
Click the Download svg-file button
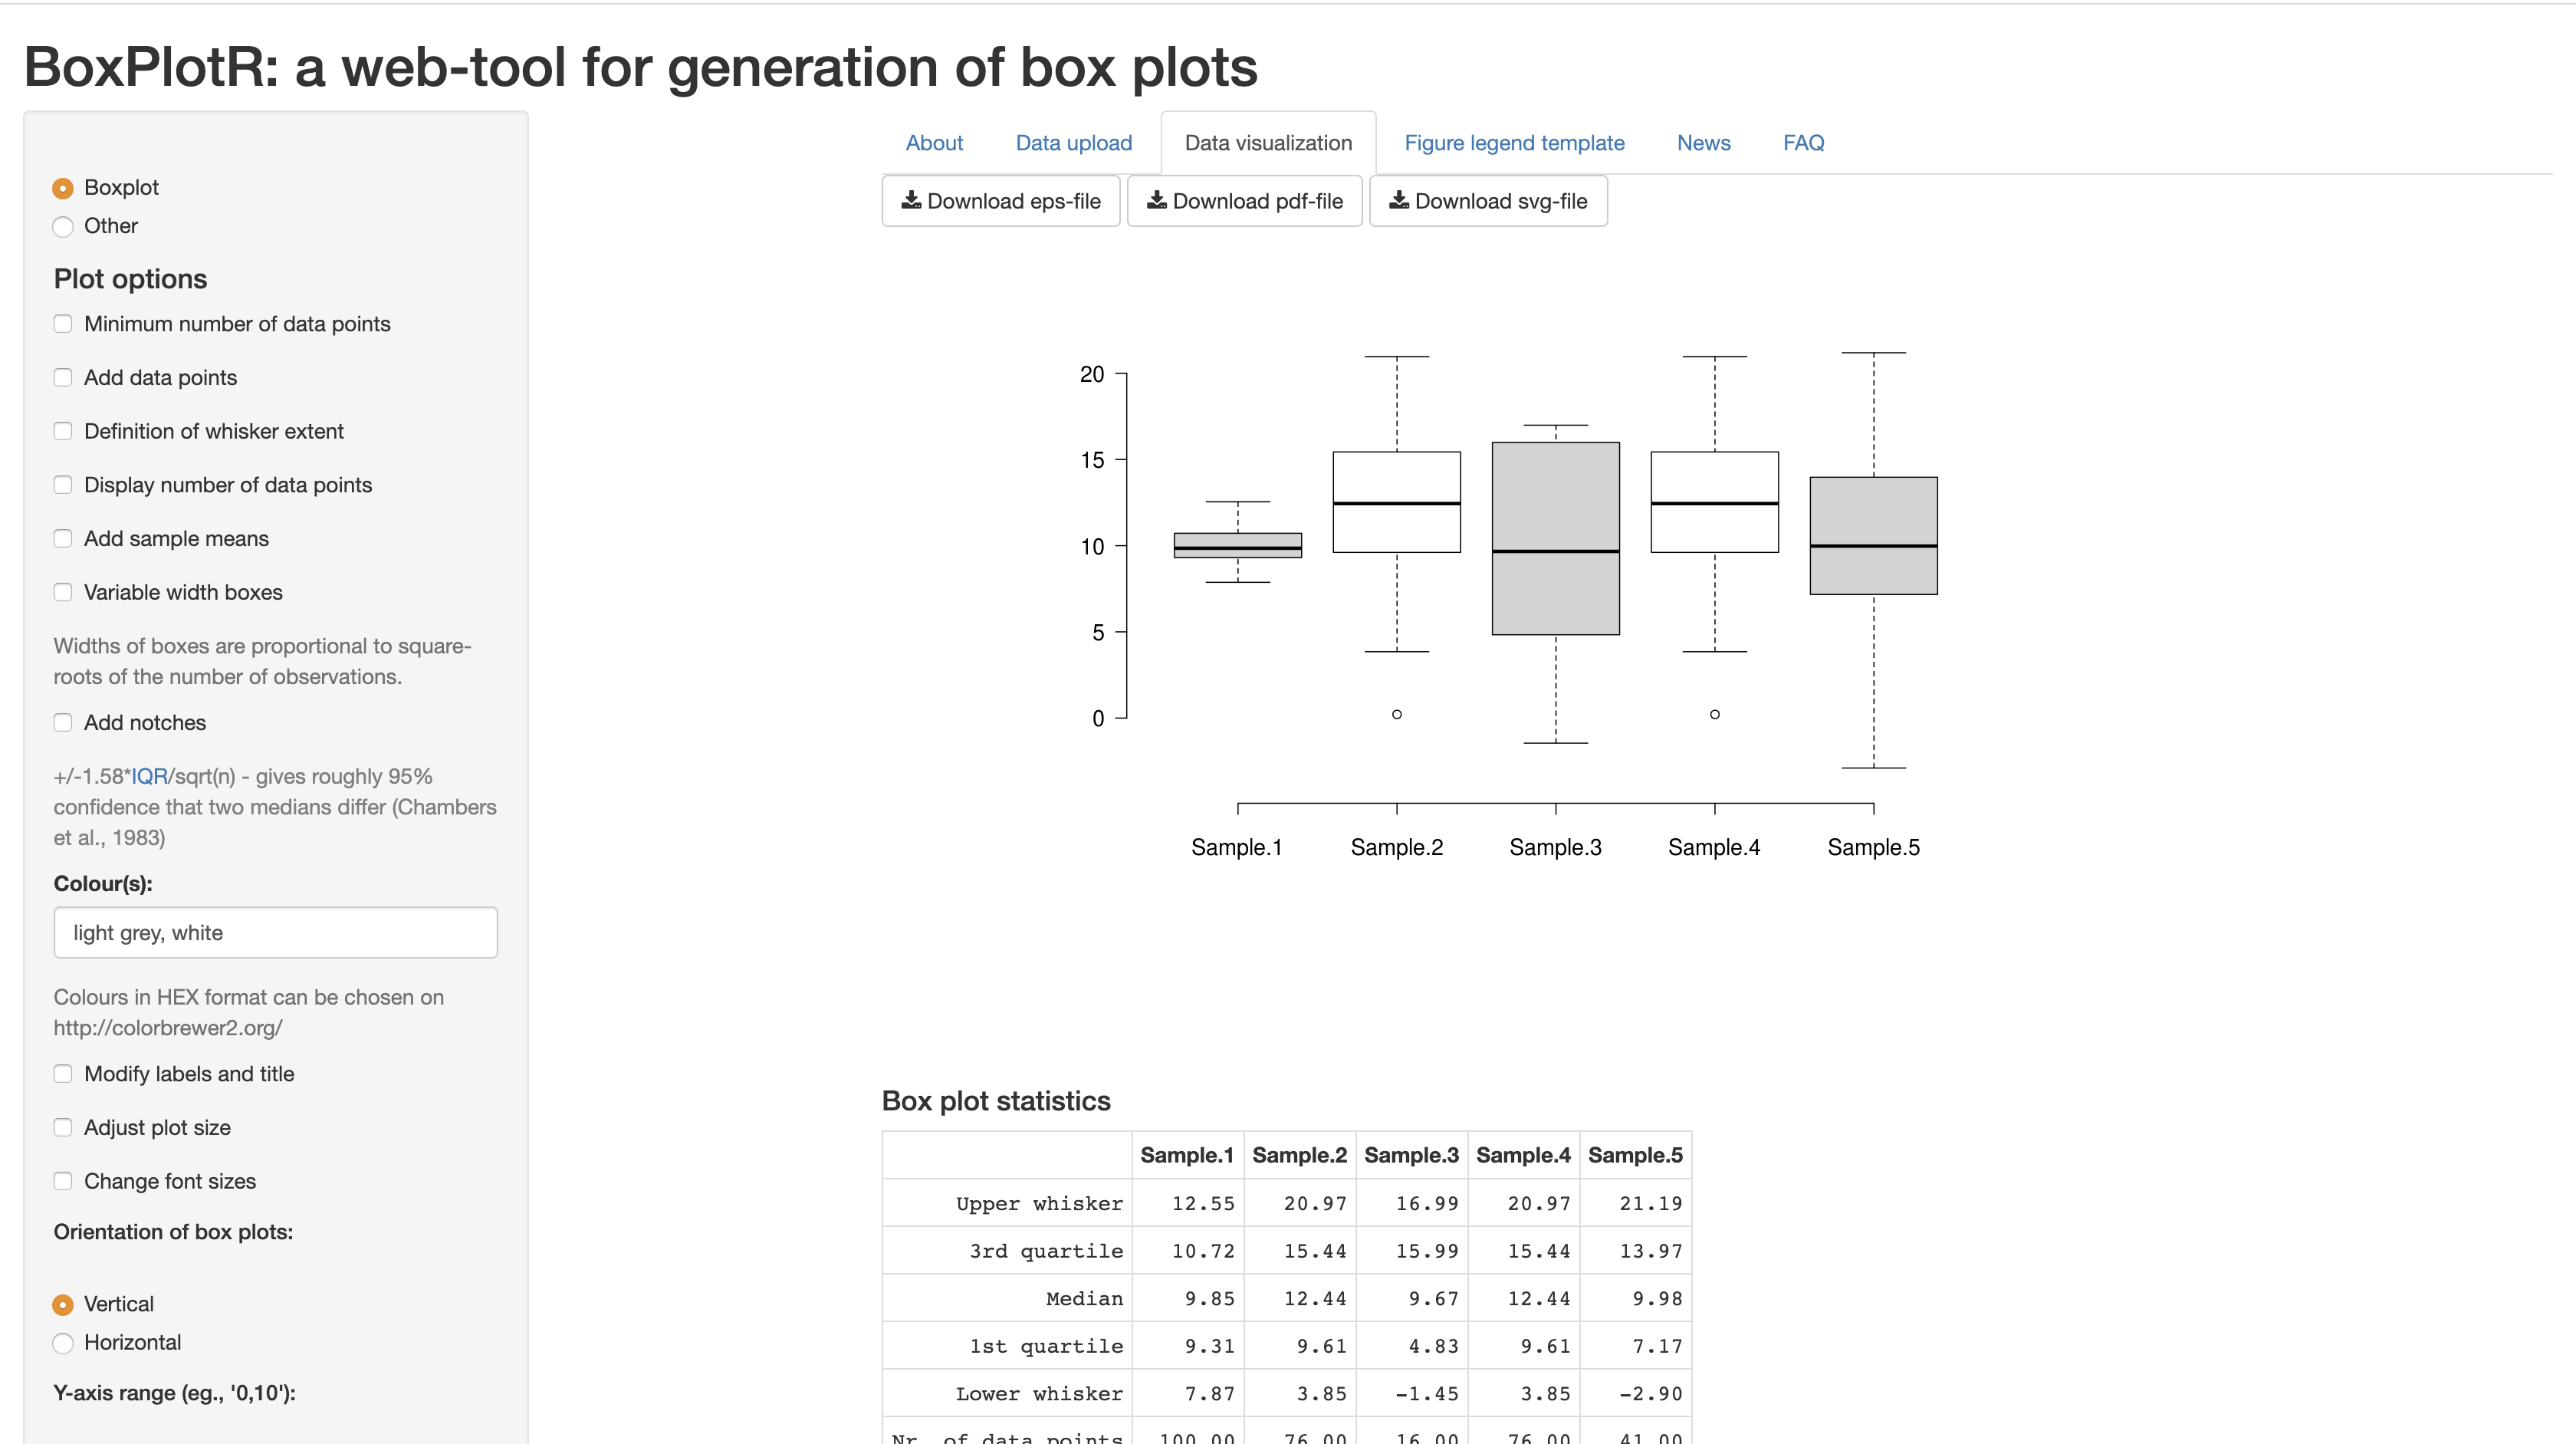coord(1488,201)
